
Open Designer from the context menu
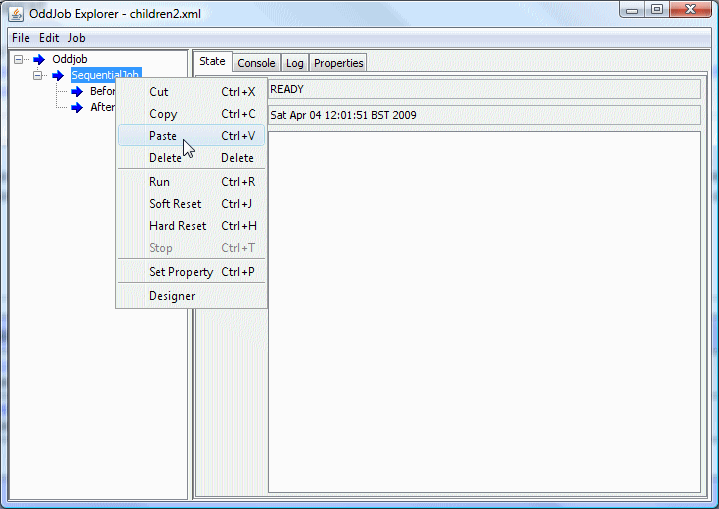(x=172, y=296)
